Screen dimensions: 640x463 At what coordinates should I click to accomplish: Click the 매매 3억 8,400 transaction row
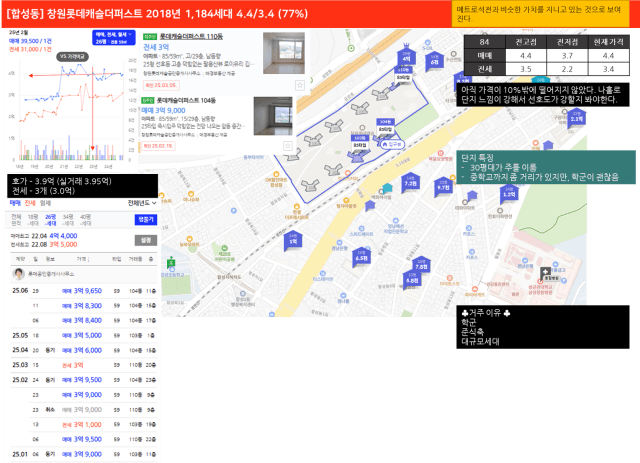pos(93,321)
